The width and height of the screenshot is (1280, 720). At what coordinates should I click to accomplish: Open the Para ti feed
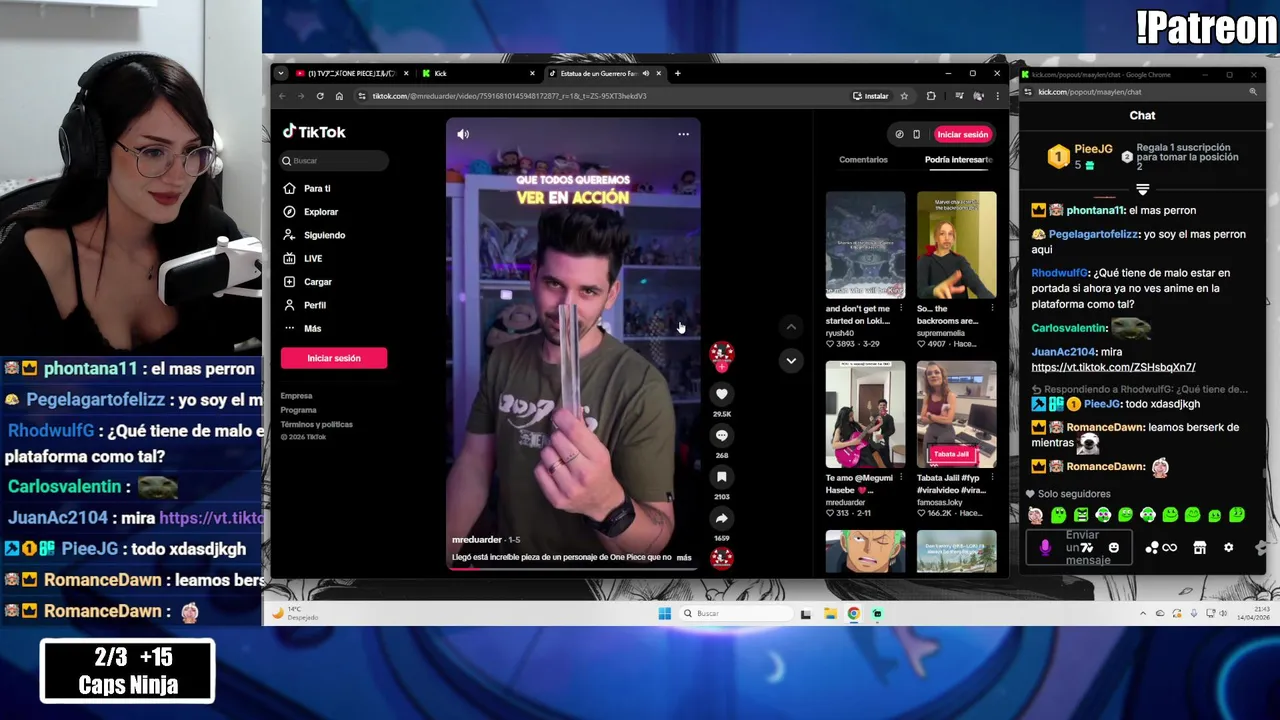click(x=308, y=188)
